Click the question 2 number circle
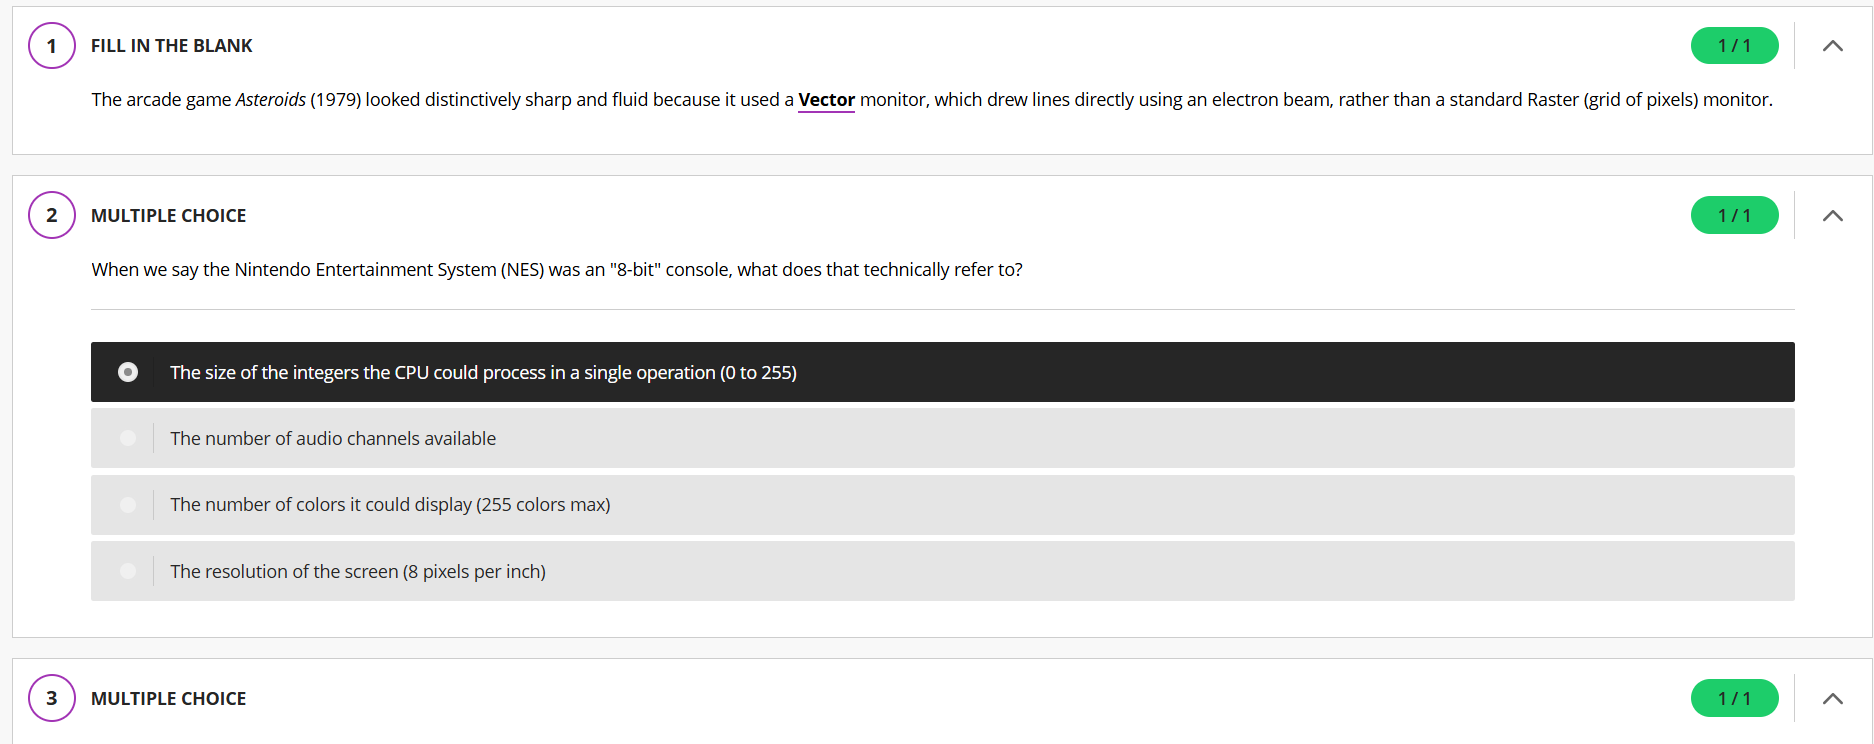This screenshot has width=1874, height=744. point(52,216)
